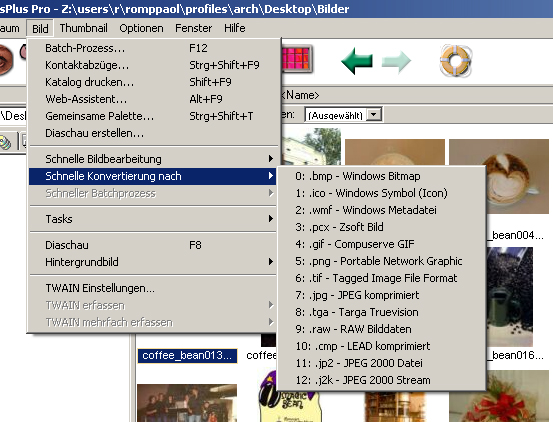Open the (Ausgewählt) dropdown arrow
This screenshot has height=422, width=553.
tap(374, 115)
